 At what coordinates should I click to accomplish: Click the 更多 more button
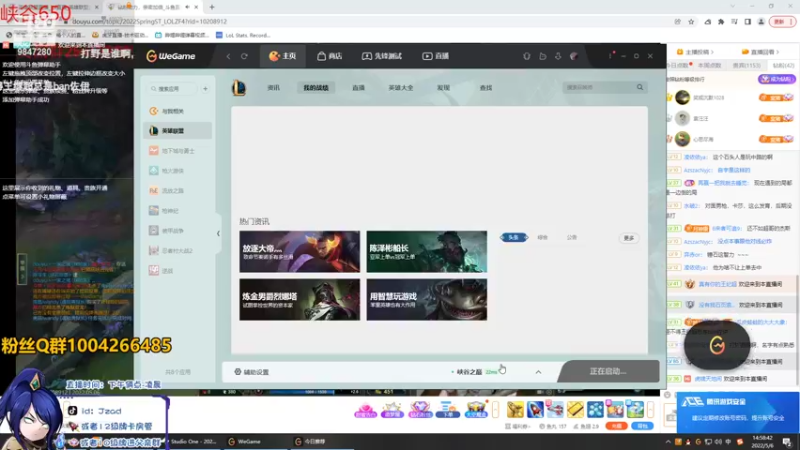tap(629, 238)
